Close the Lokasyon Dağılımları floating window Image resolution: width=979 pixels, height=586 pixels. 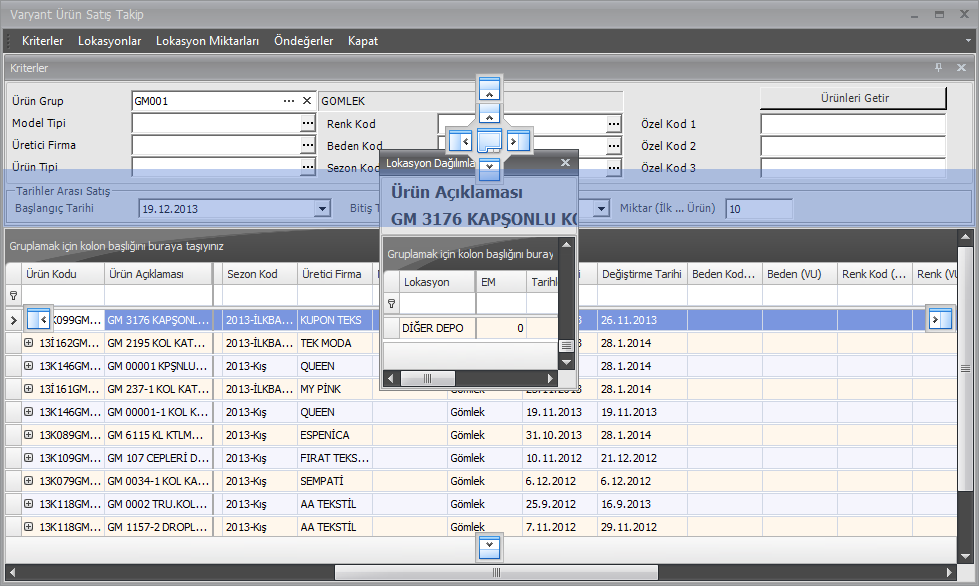[564, 162]
